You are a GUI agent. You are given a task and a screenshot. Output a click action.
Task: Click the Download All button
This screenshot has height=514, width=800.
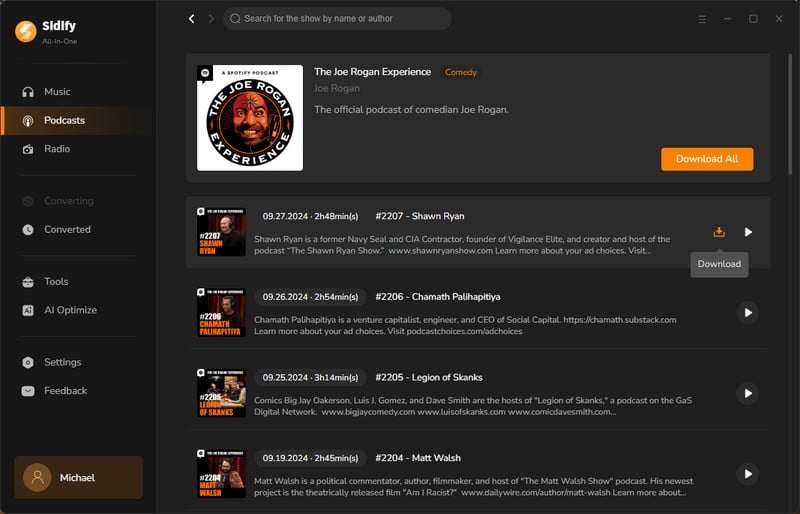tap(707, 159)
